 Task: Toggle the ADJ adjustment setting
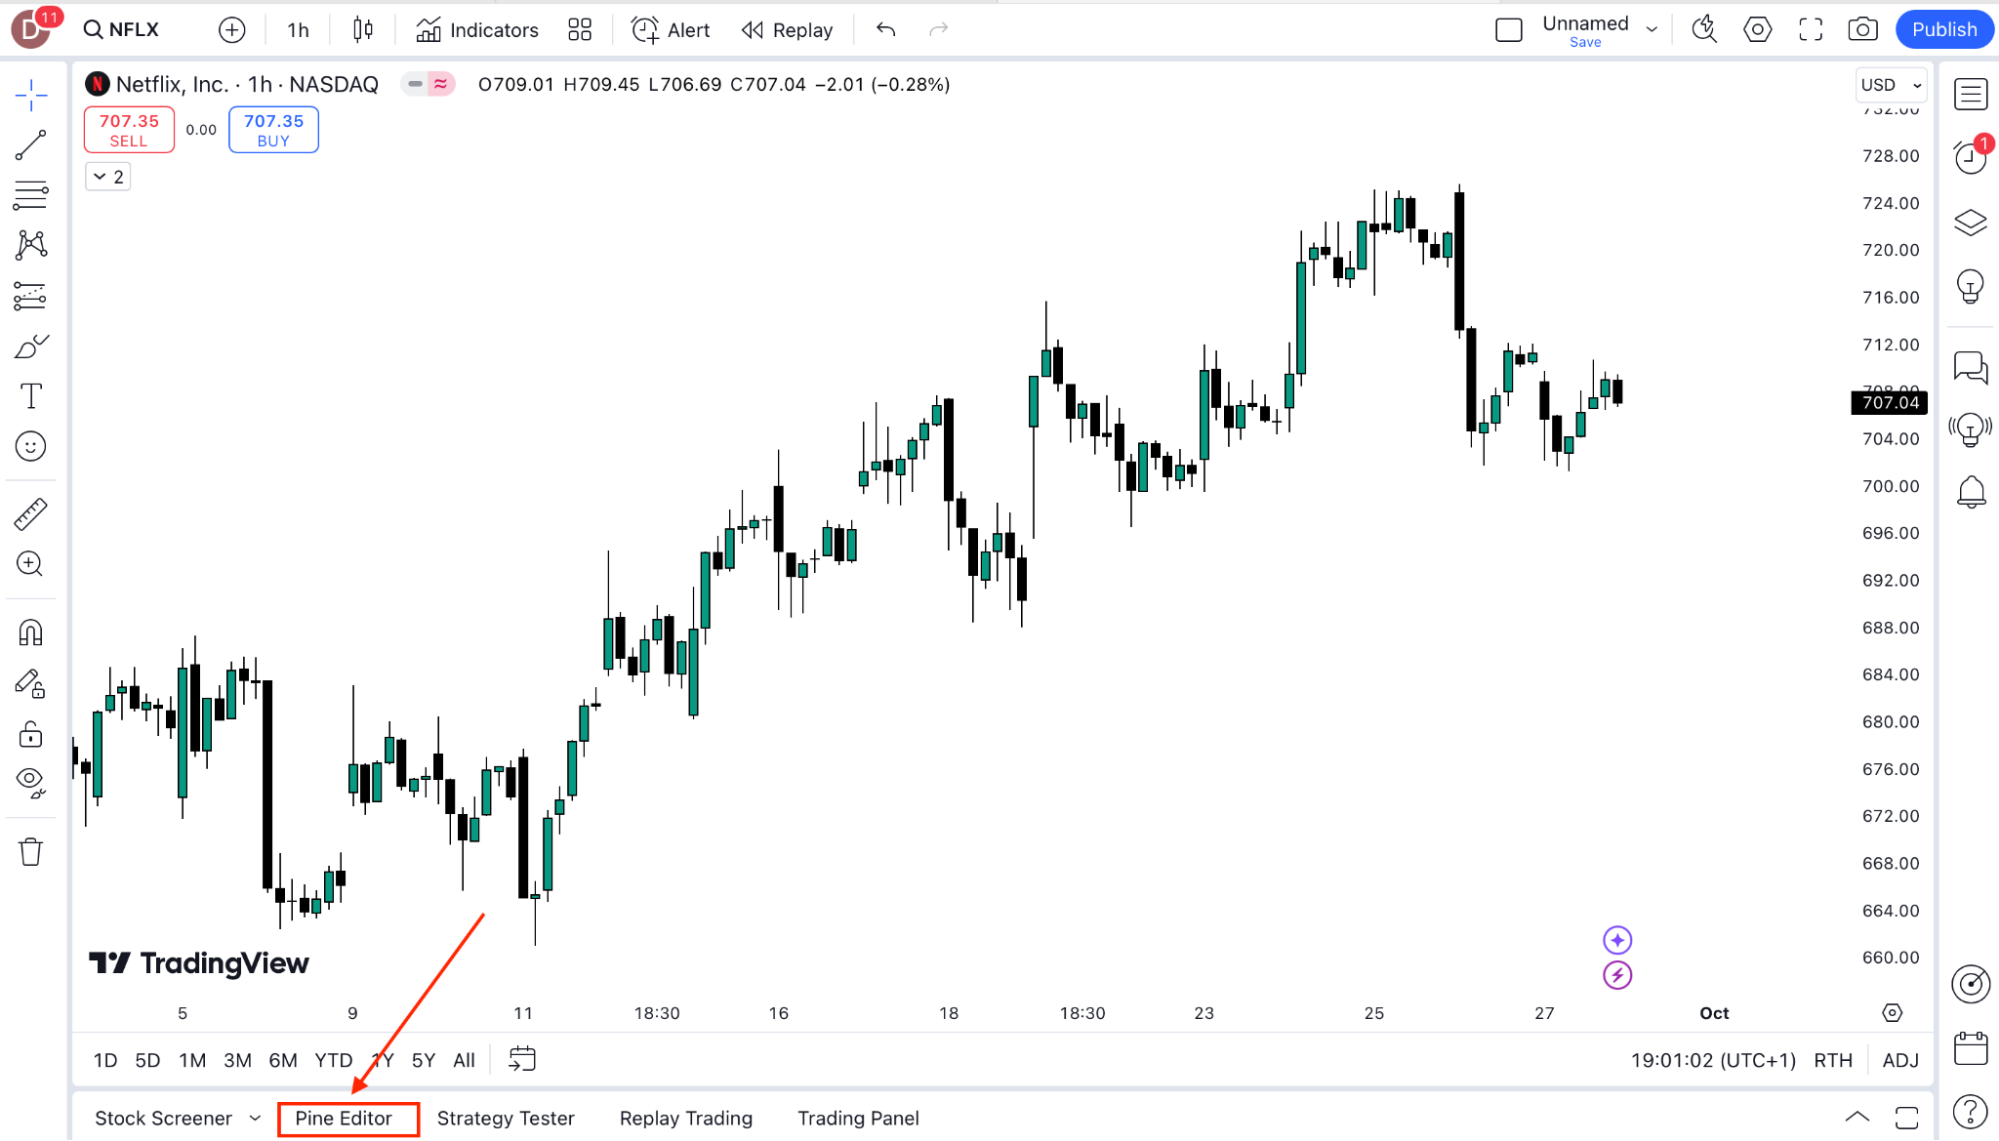tap(1900, 1060)
